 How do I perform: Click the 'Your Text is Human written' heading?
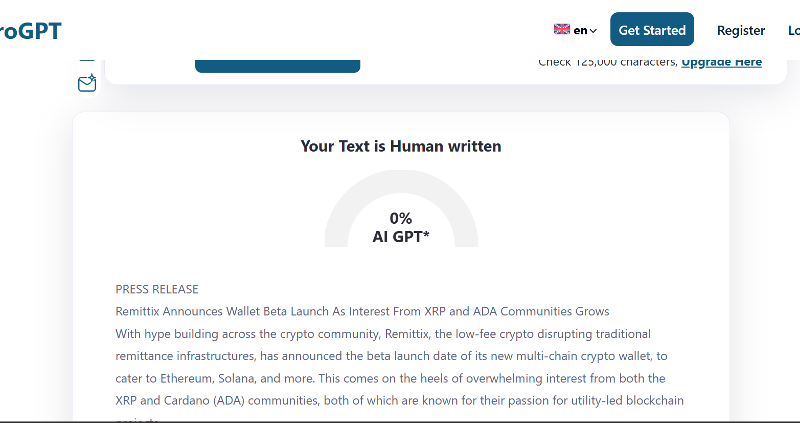click(x=401, y=146)
